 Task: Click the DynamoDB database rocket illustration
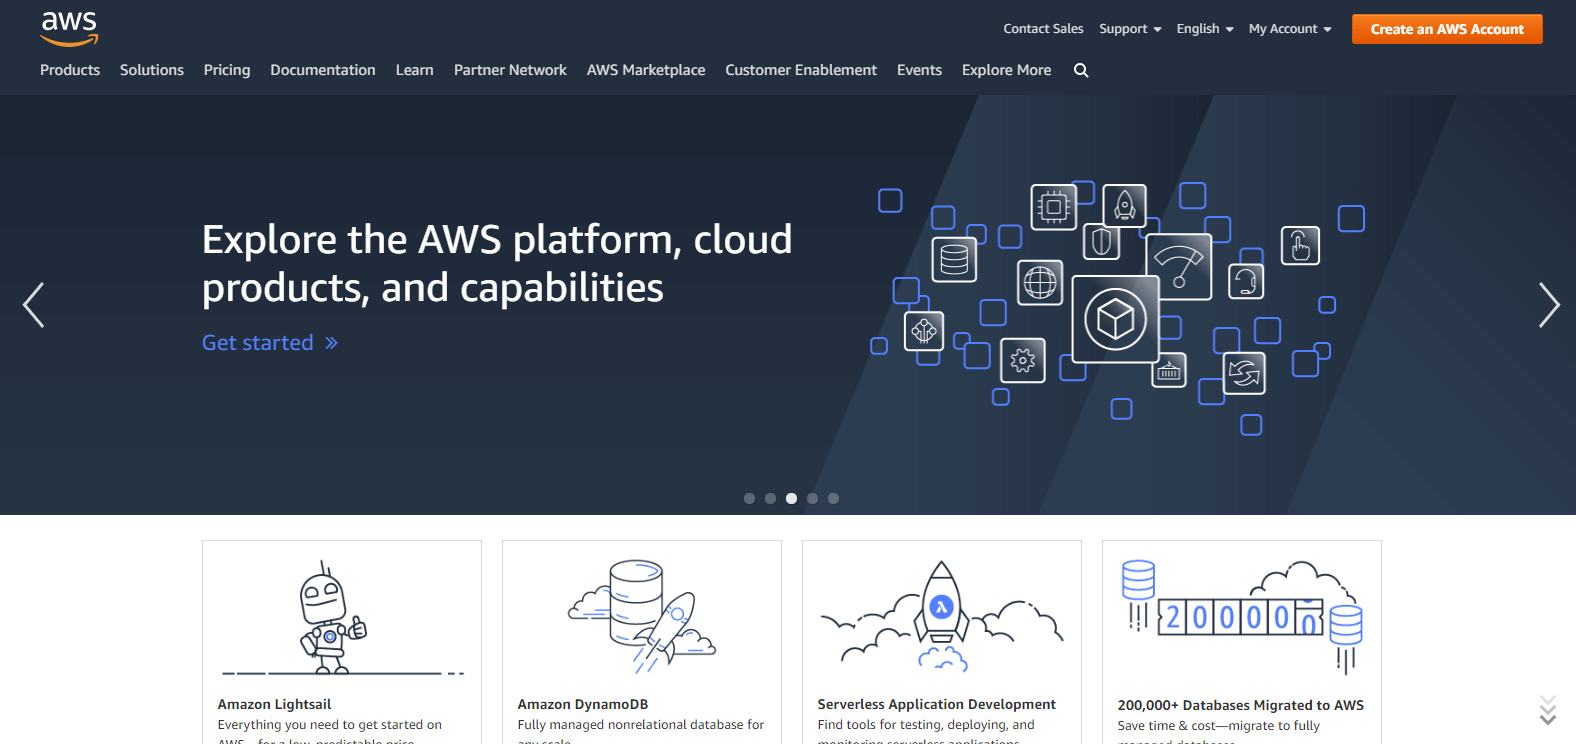click(x=642, y=615)
